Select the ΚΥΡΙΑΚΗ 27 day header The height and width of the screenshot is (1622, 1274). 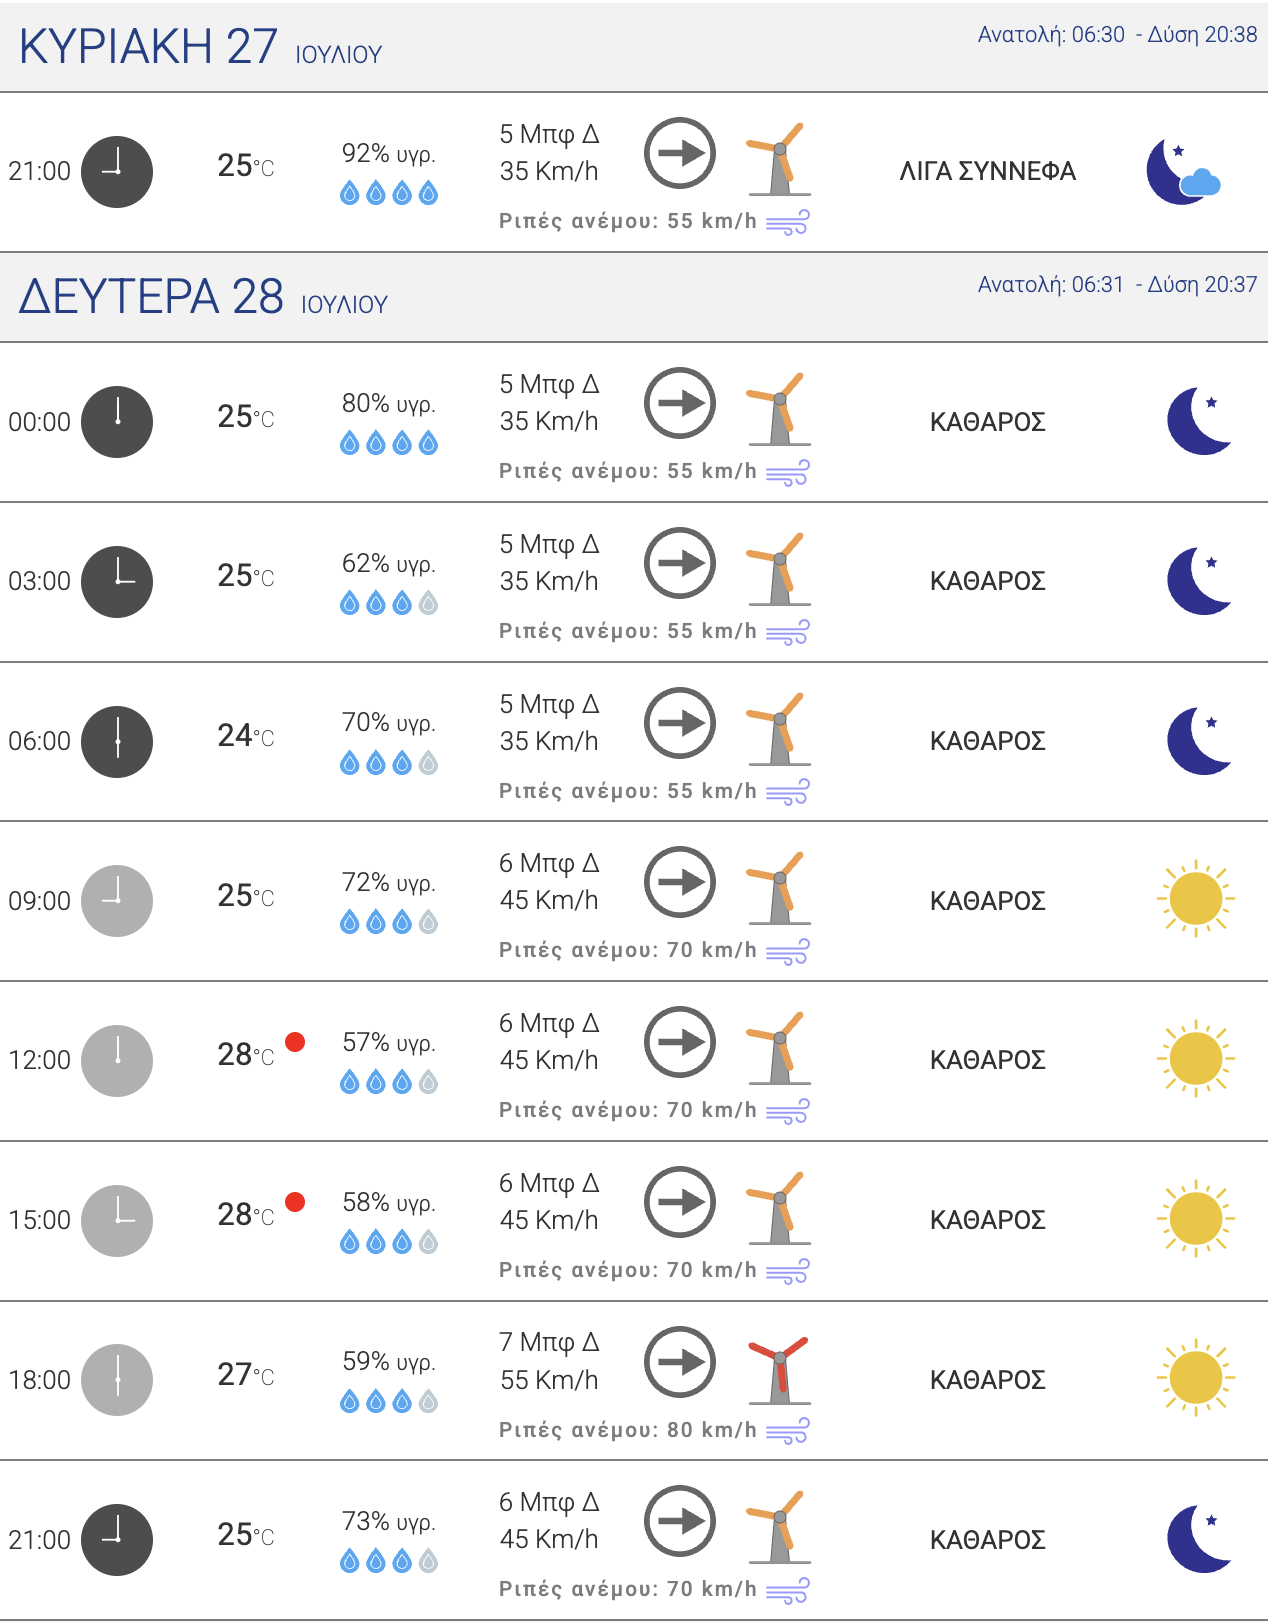200,47
